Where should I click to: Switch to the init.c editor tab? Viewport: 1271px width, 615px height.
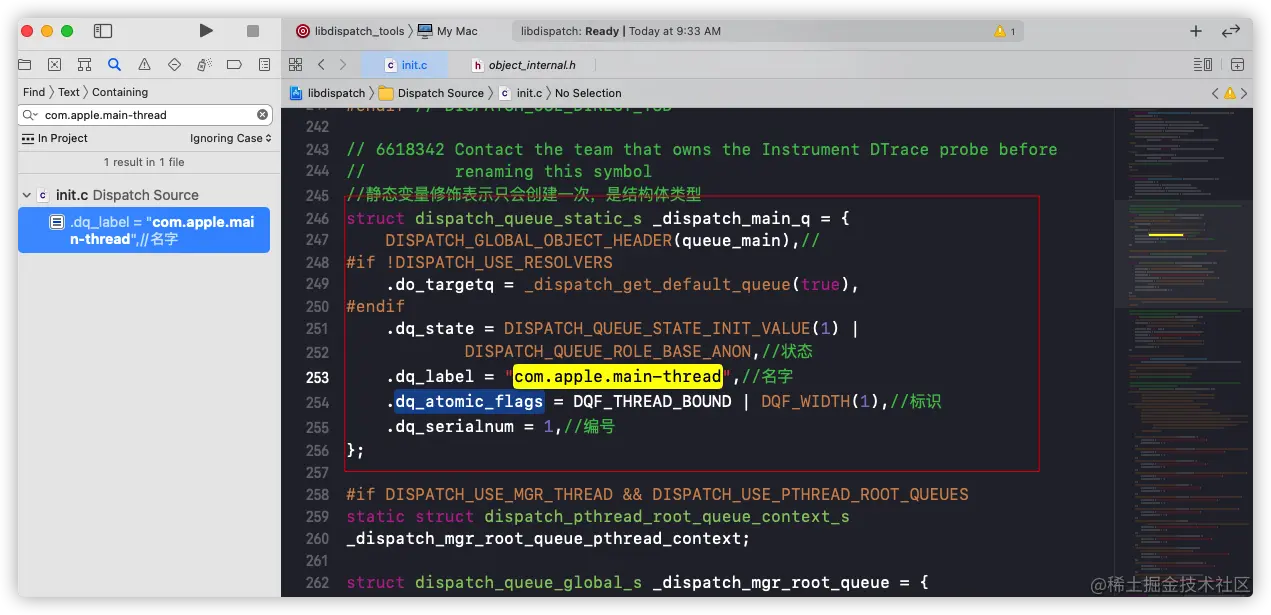tap(407, 65)
